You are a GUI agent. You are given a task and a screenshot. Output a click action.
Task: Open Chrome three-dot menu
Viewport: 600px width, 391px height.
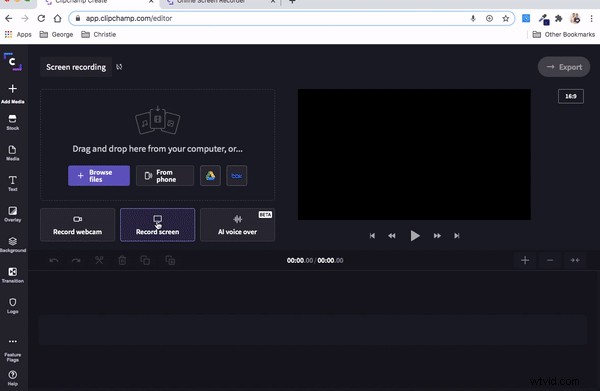tap(591, 18)
